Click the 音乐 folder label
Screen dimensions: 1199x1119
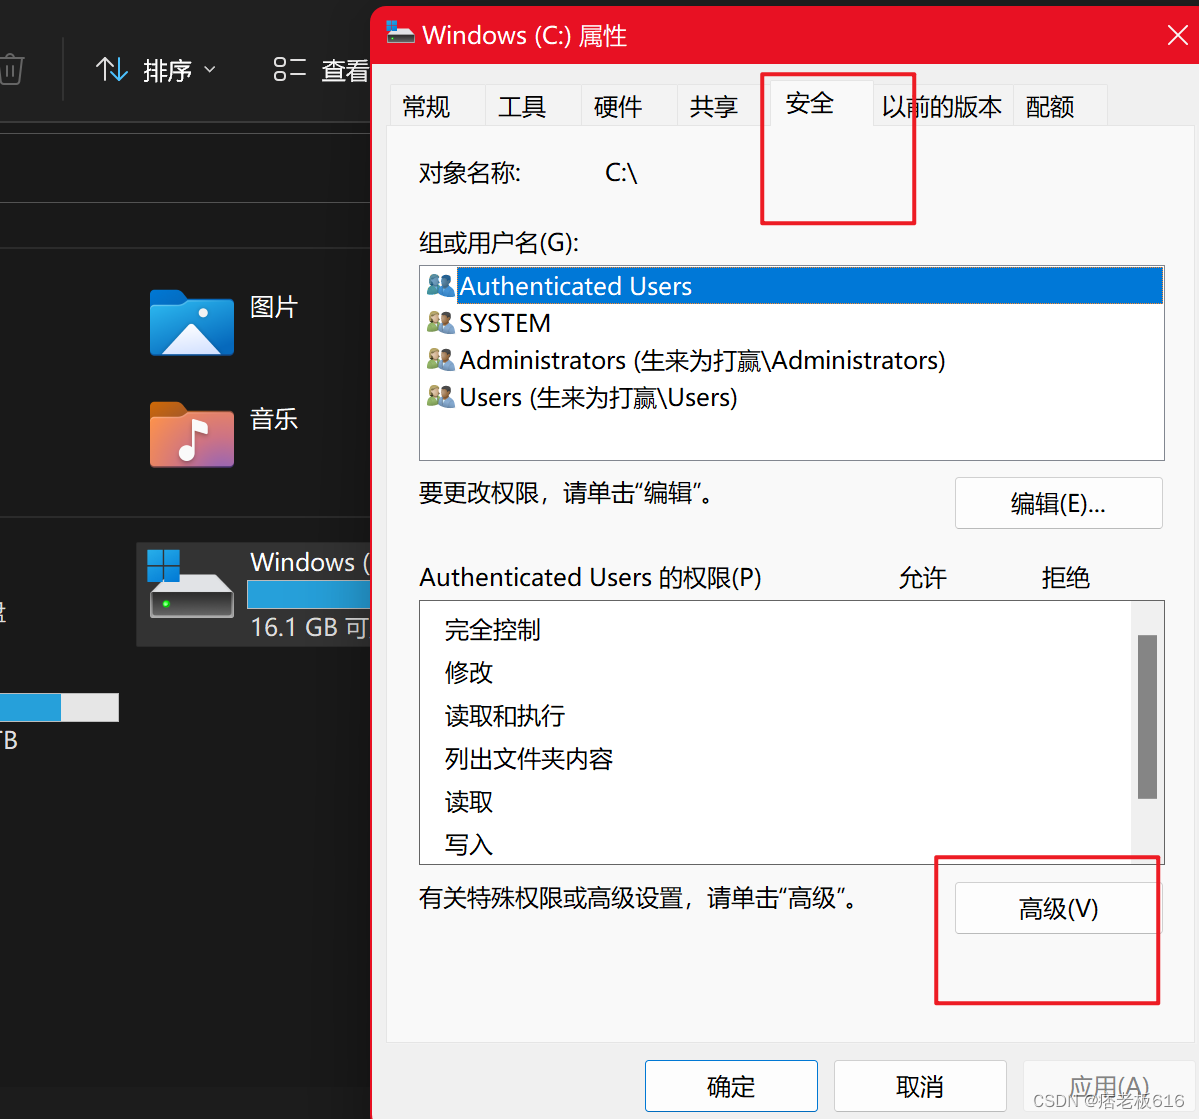click(x=274, y=419)
